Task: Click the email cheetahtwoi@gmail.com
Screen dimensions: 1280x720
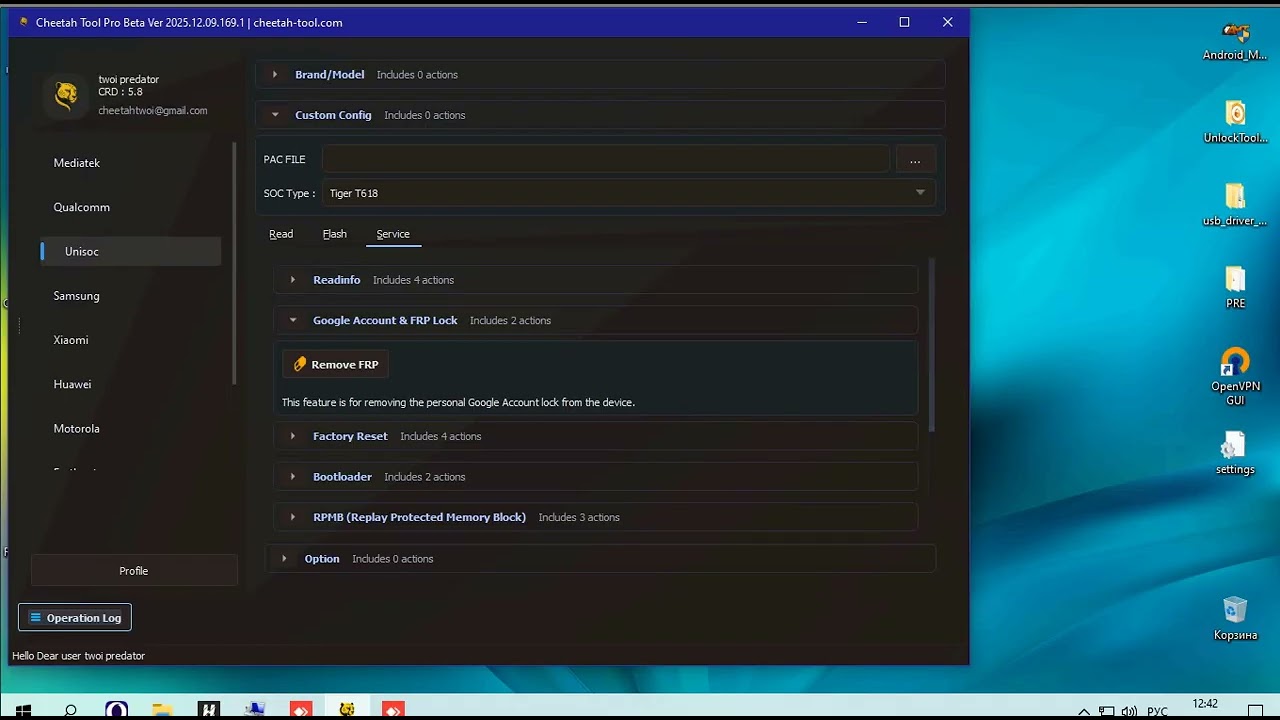Action: point(153,111)
